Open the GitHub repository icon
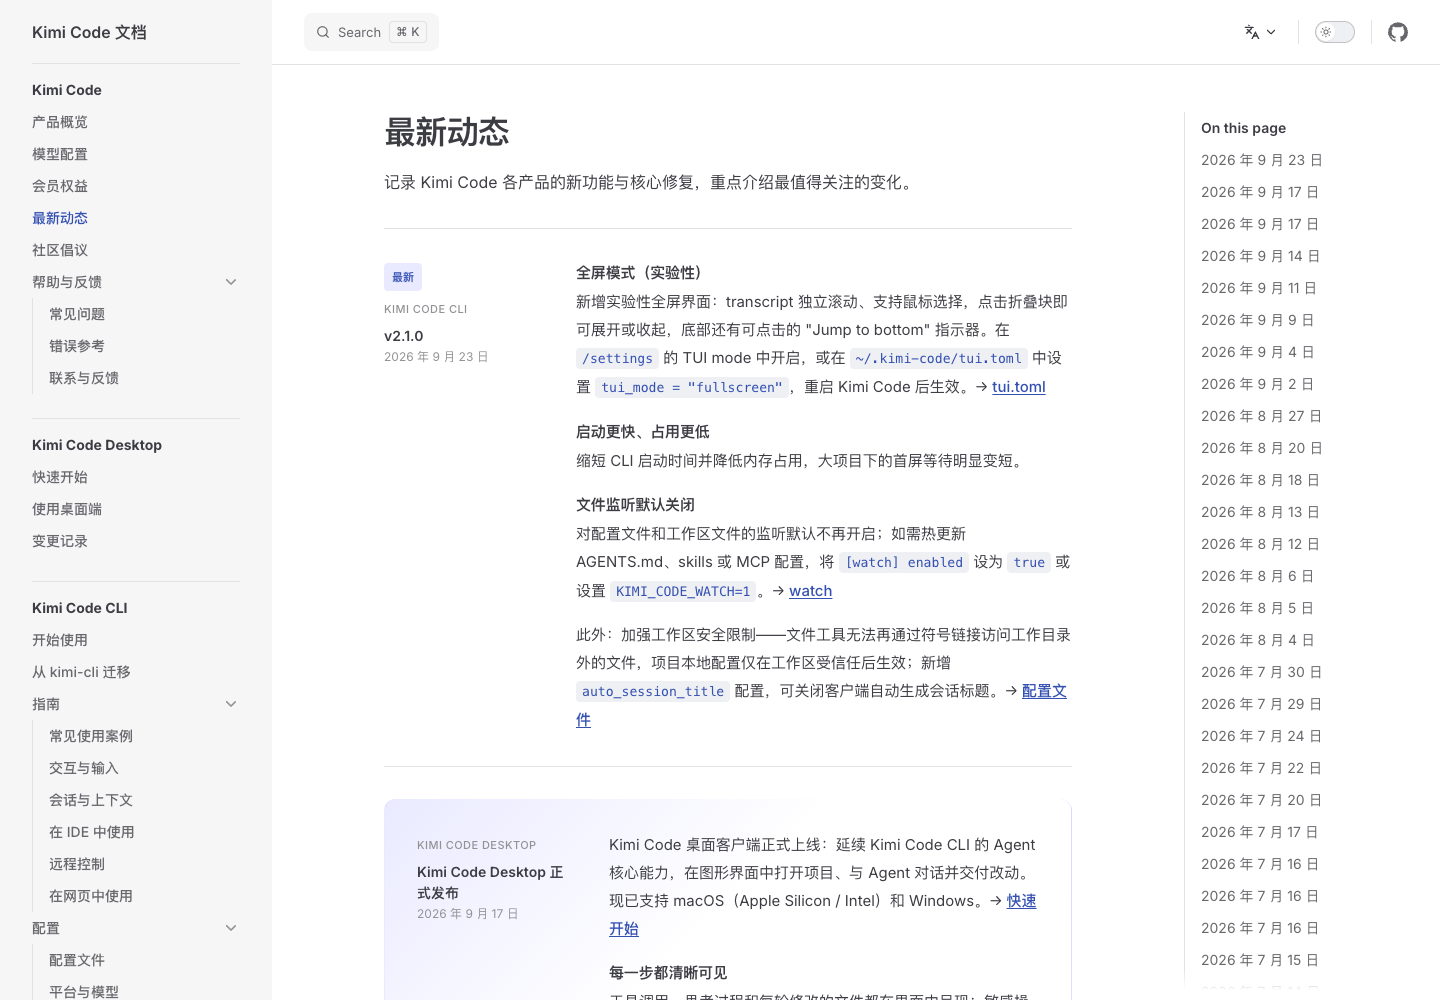Image resolution: width=1440 pixels, height=1000 pixels. 1398,32
